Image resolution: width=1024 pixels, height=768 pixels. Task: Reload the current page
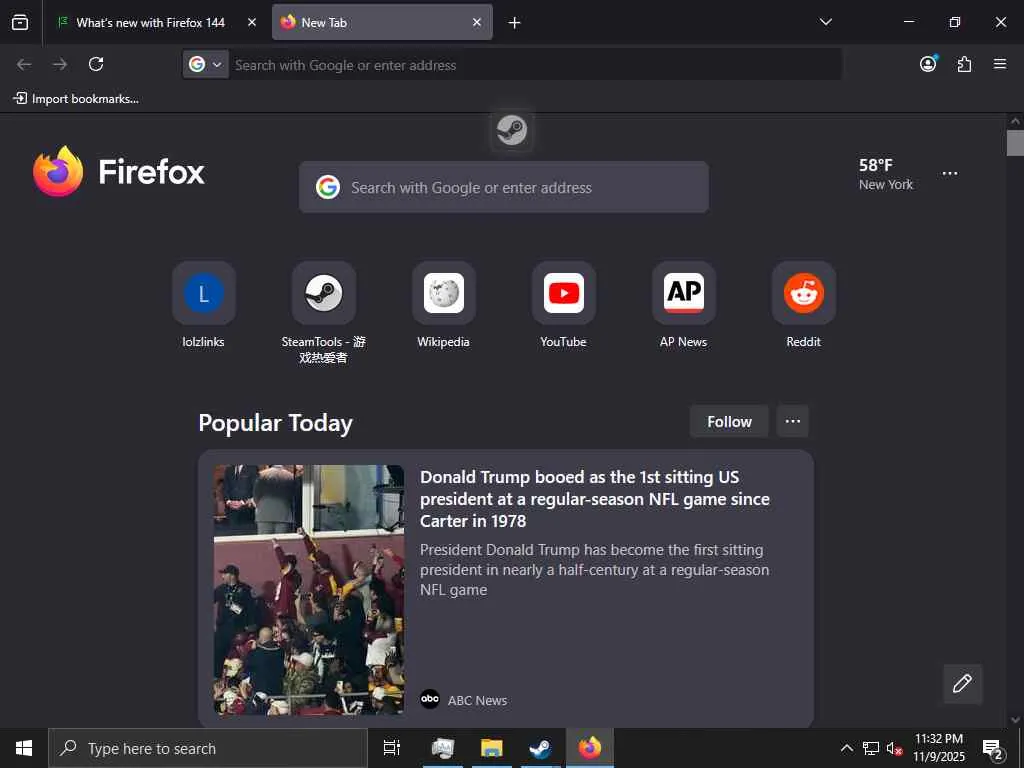[96, 64]
